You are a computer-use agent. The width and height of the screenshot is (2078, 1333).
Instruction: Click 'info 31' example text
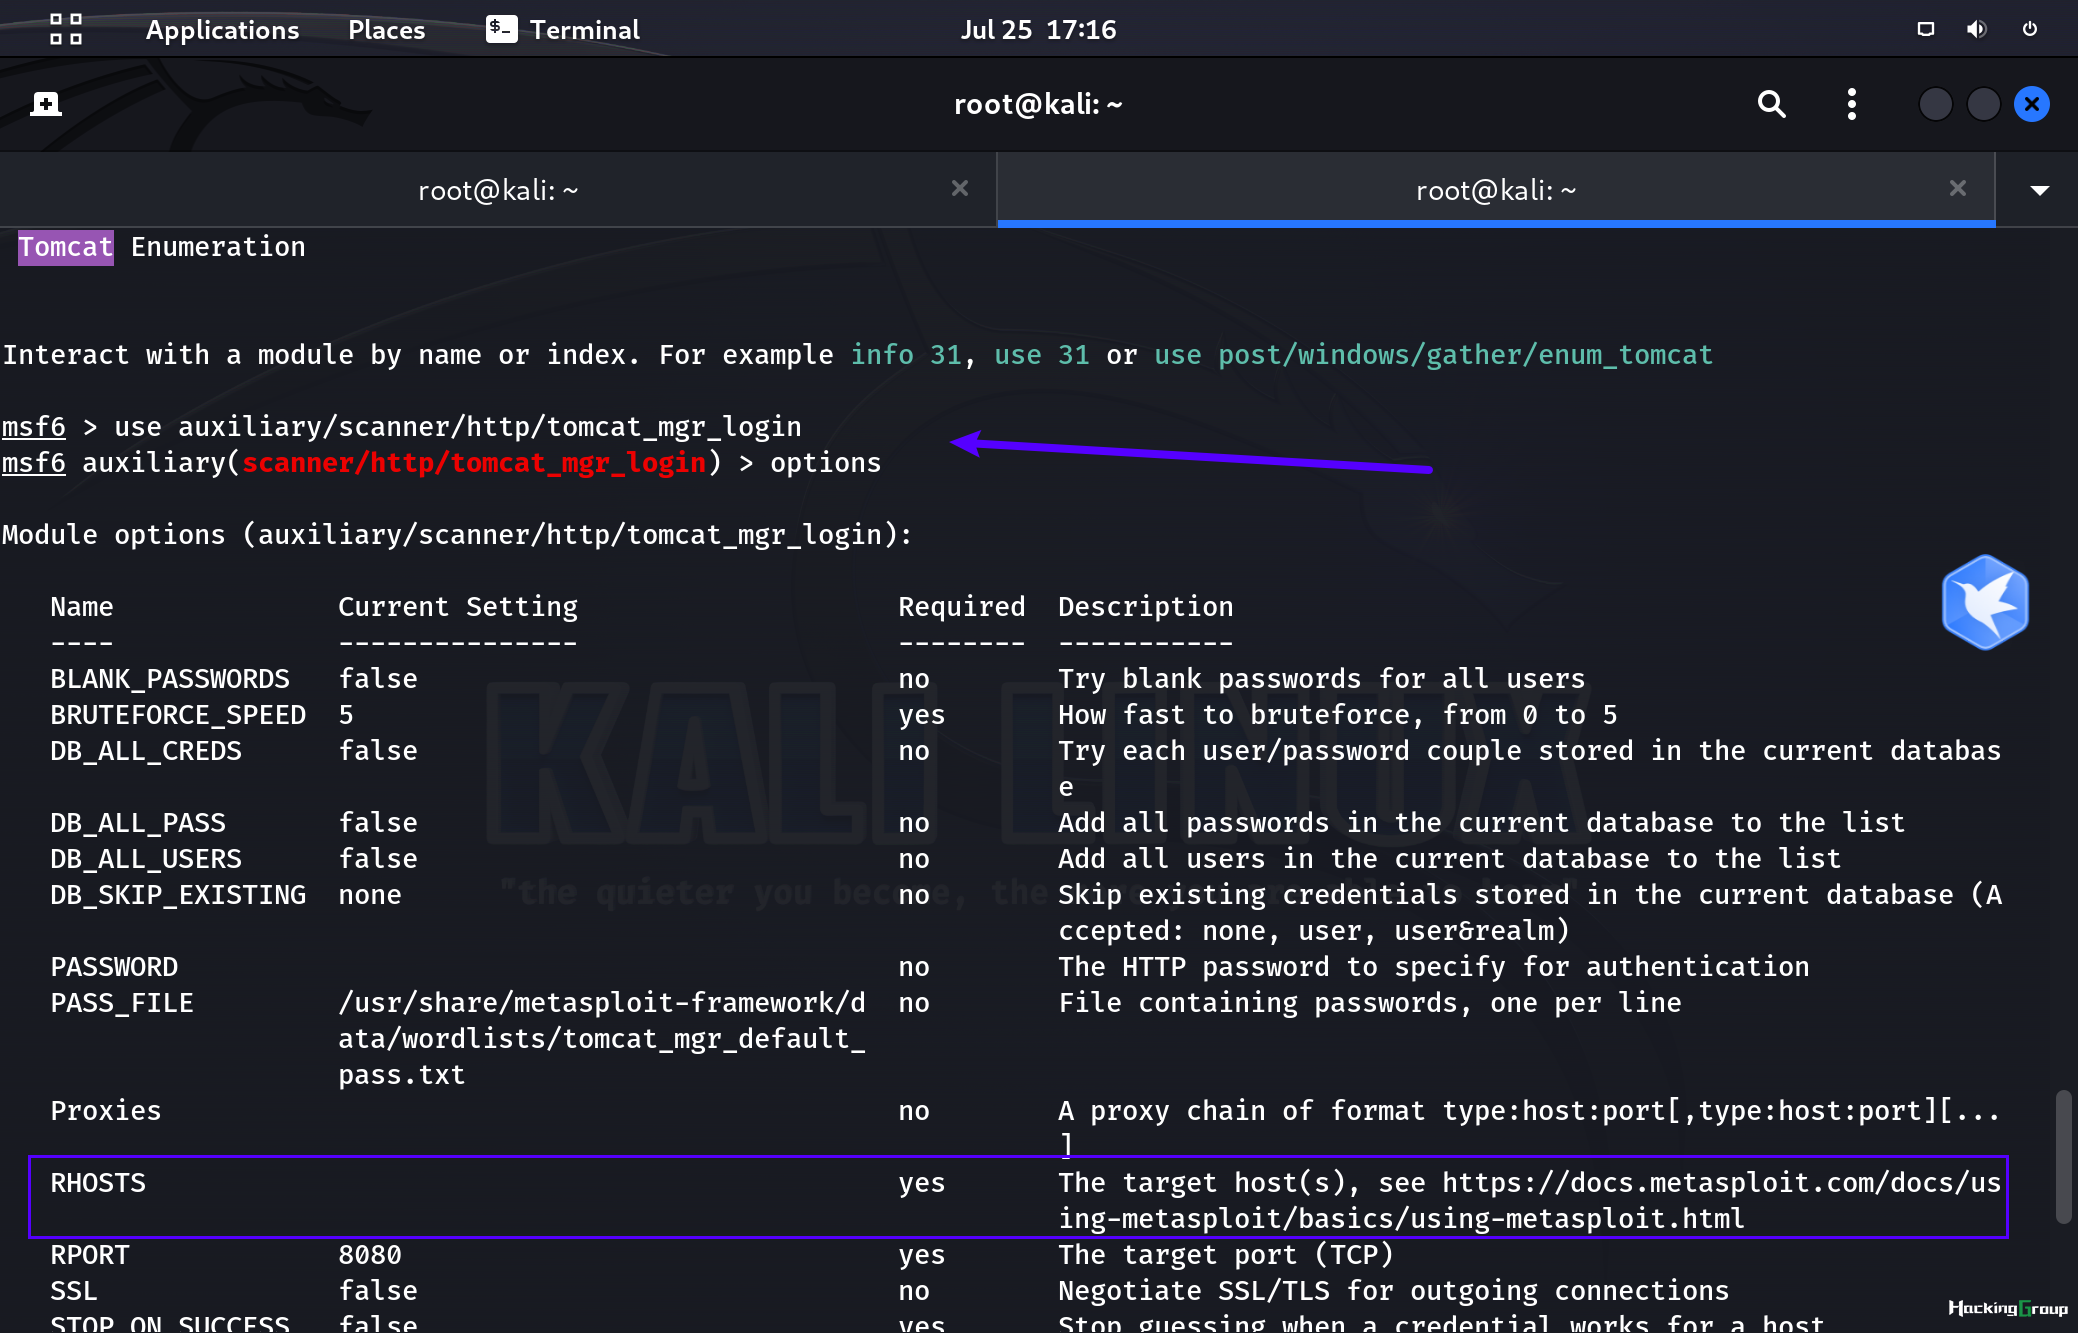pyautogui.click(x=906, y=355)
